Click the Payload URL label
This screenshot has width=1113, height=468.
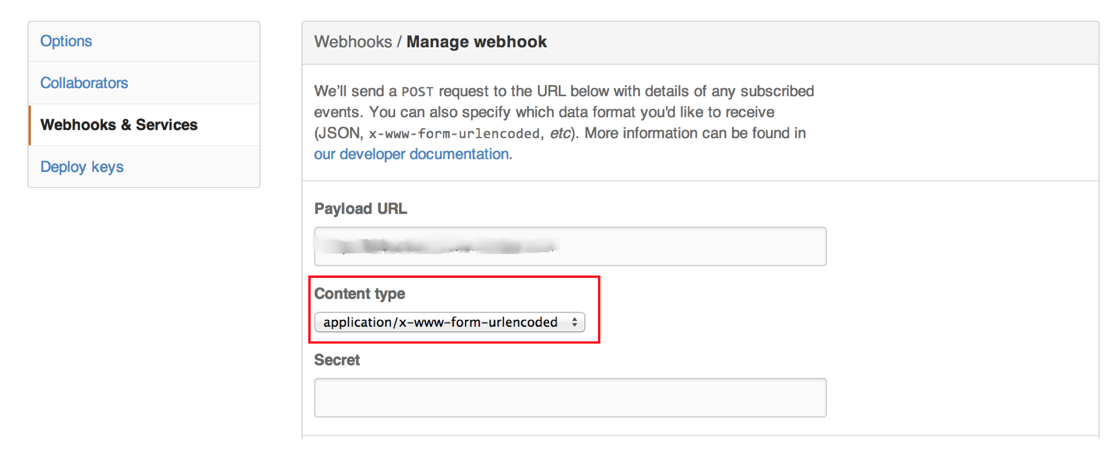click(360, 209)
